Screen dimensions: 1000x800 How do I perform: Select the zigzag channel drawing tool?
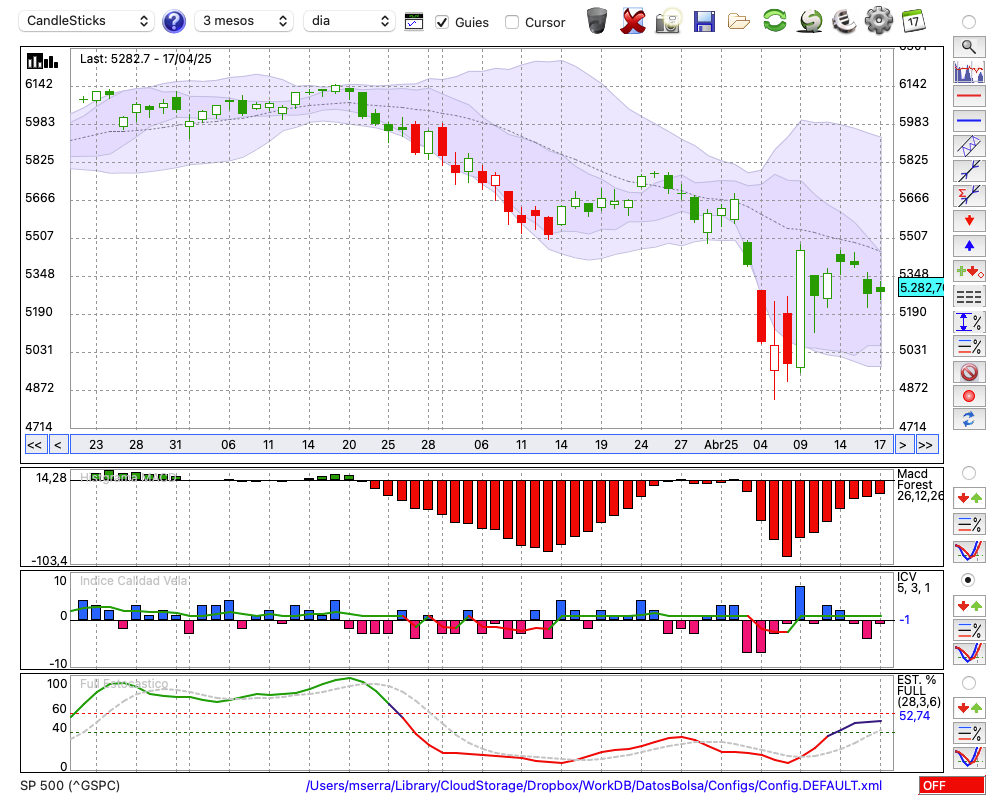(x=969, y=145)
